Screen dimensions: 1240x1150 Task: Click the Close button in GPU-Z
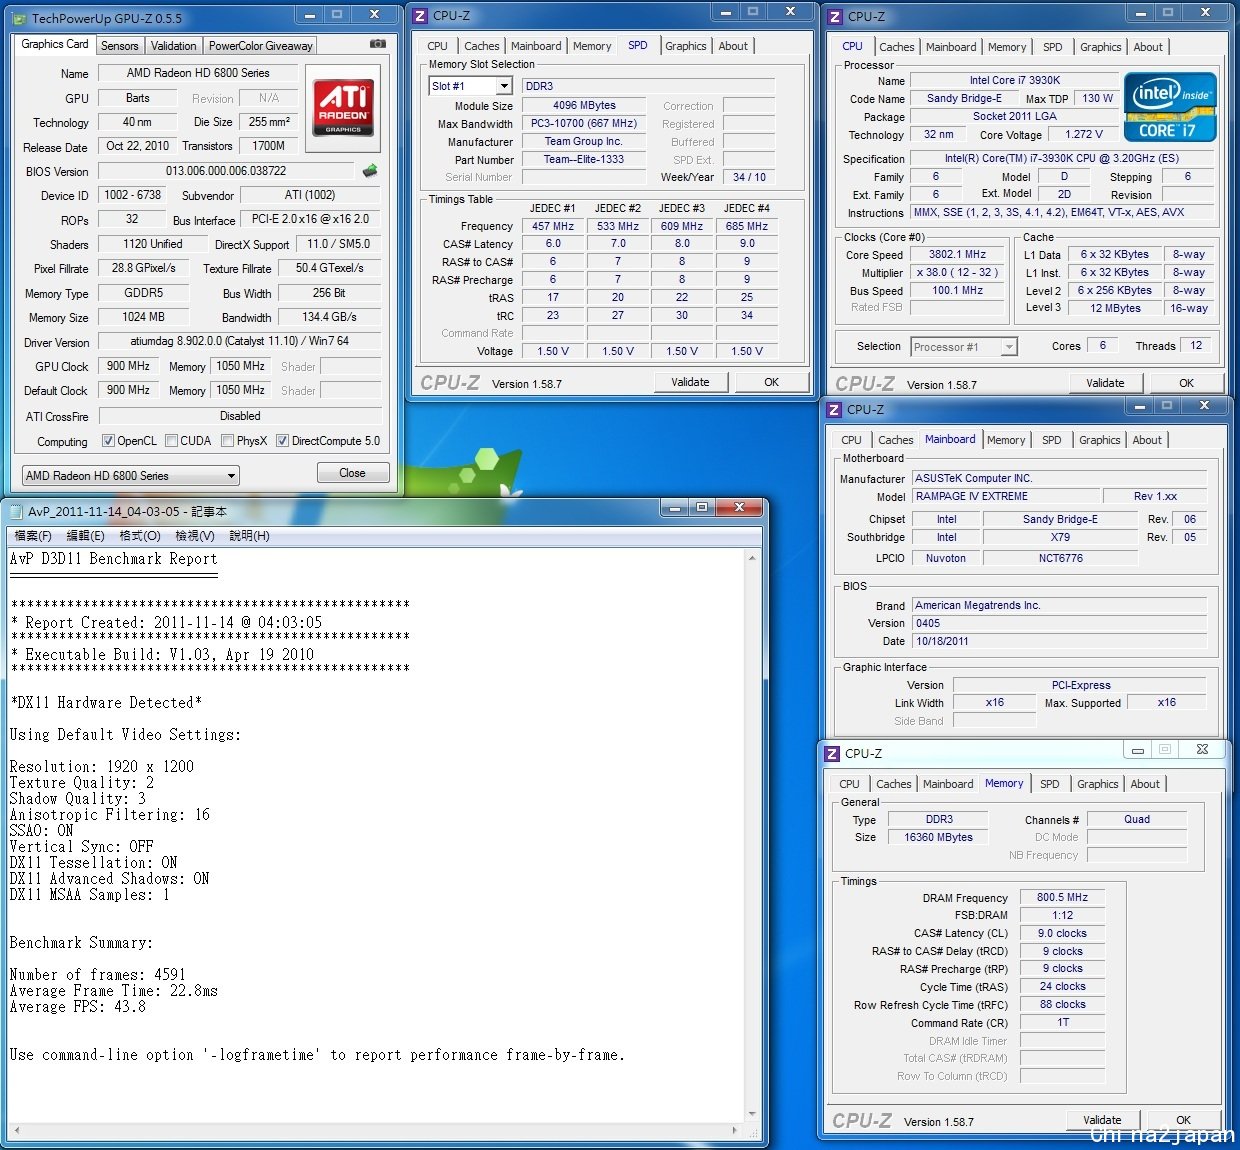click(353, 473)
